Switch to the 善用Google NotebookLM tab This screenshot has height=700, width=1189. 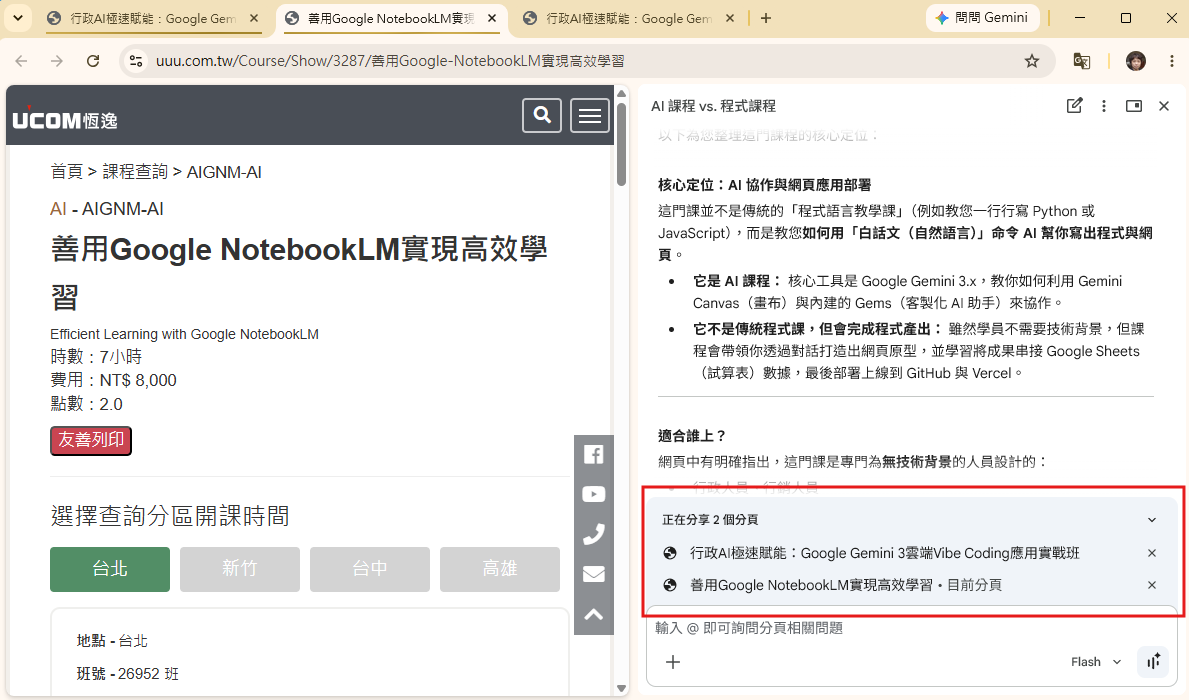coord(389,18)
